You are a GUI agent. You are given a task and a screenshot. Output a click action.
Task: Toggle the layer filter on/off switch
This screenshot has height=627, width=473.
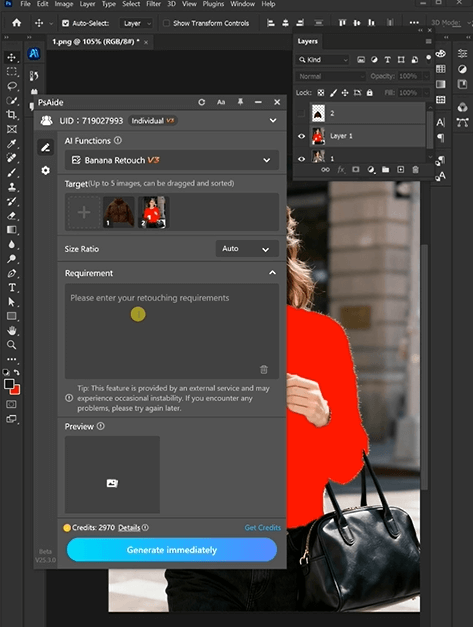428,59
